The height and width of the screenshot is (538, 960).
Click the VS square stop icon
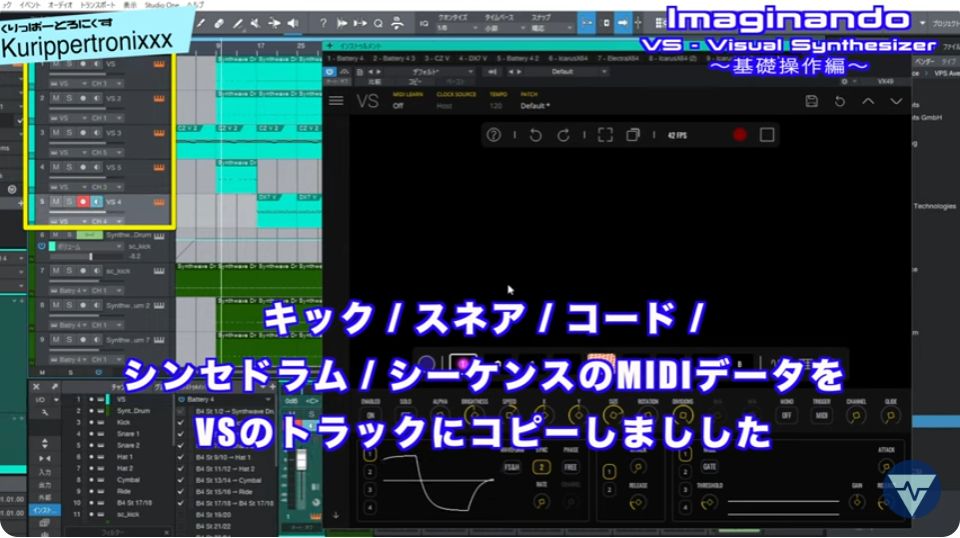[x=767, y=135]
